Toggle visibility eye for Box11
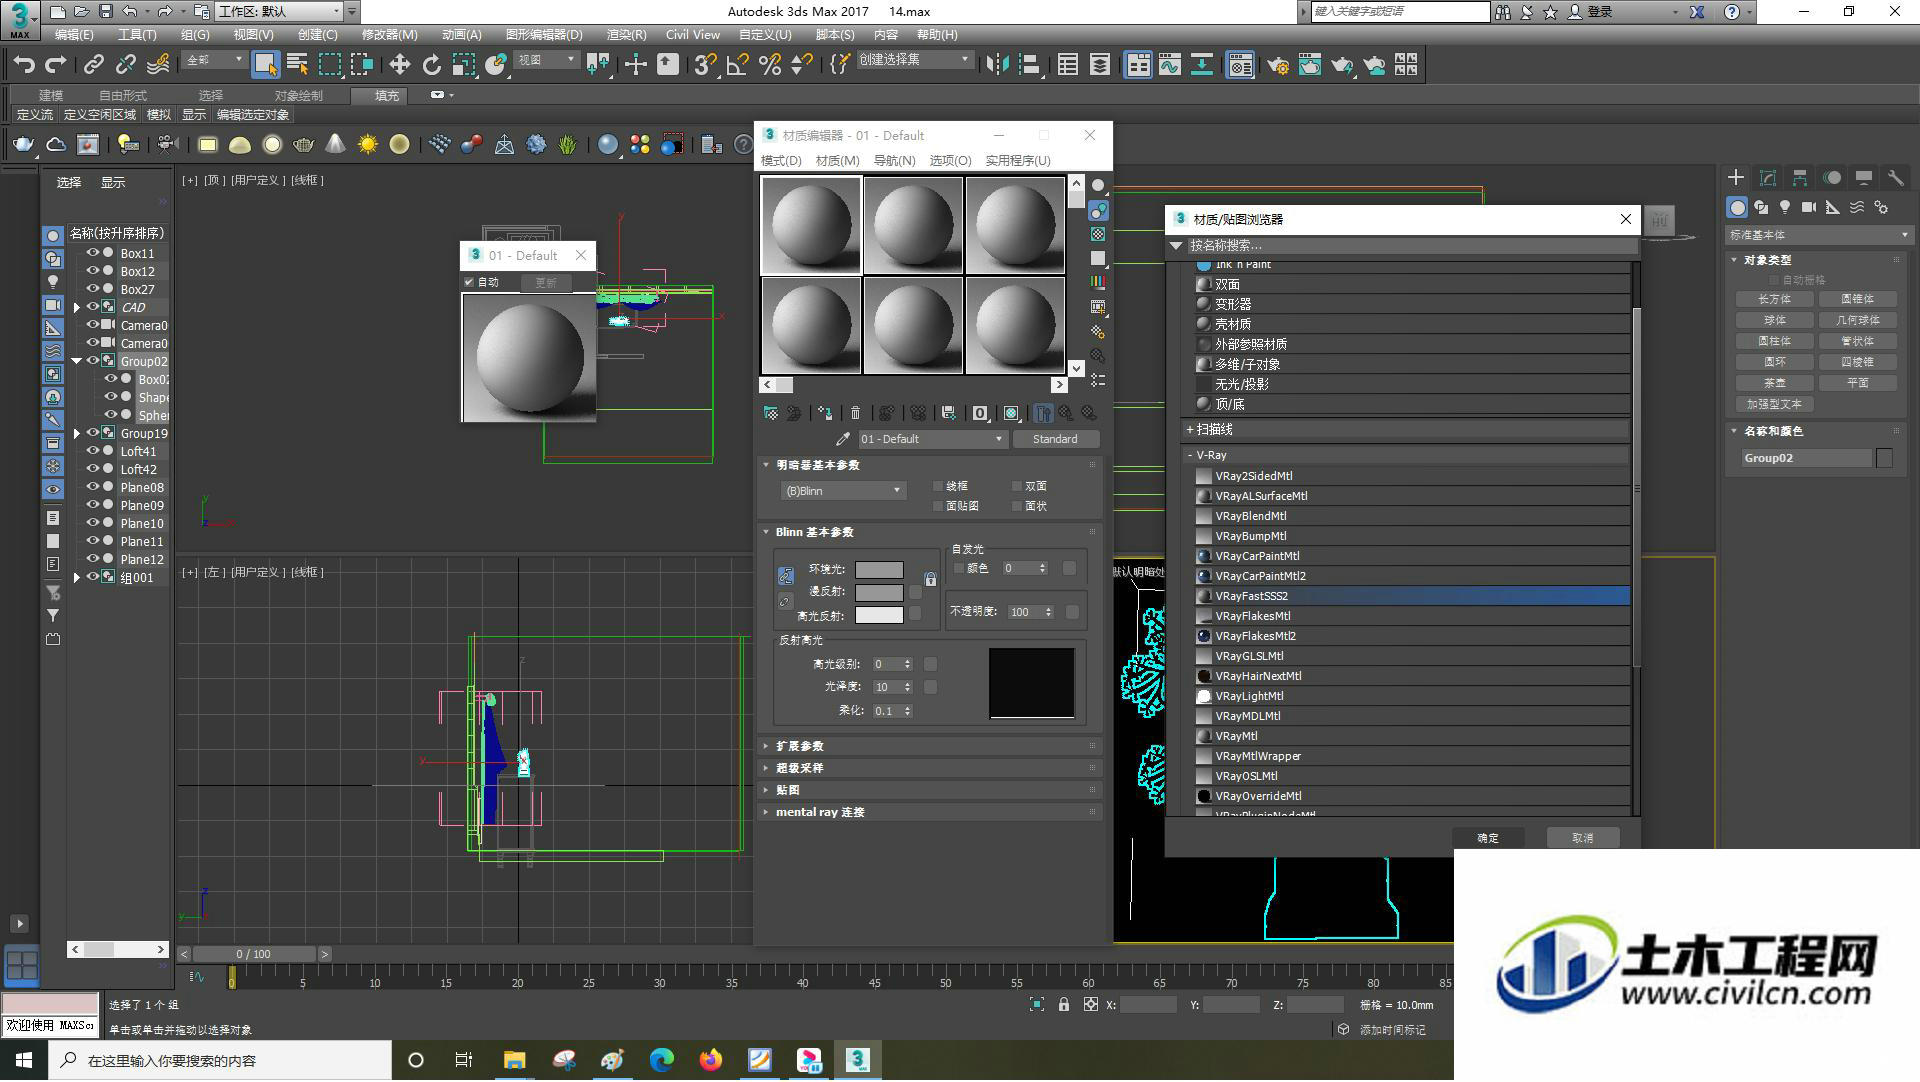Viewport: 1920px width, 1082px height. tap(92, 253)
